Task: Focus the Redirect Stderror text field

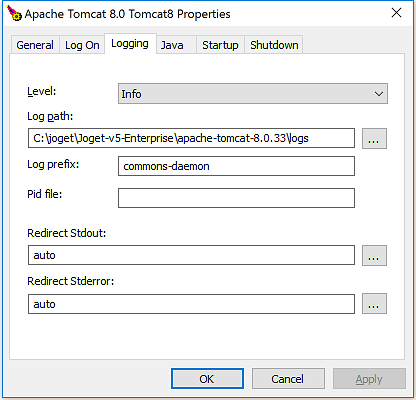Action: click(x=191, y=304)
